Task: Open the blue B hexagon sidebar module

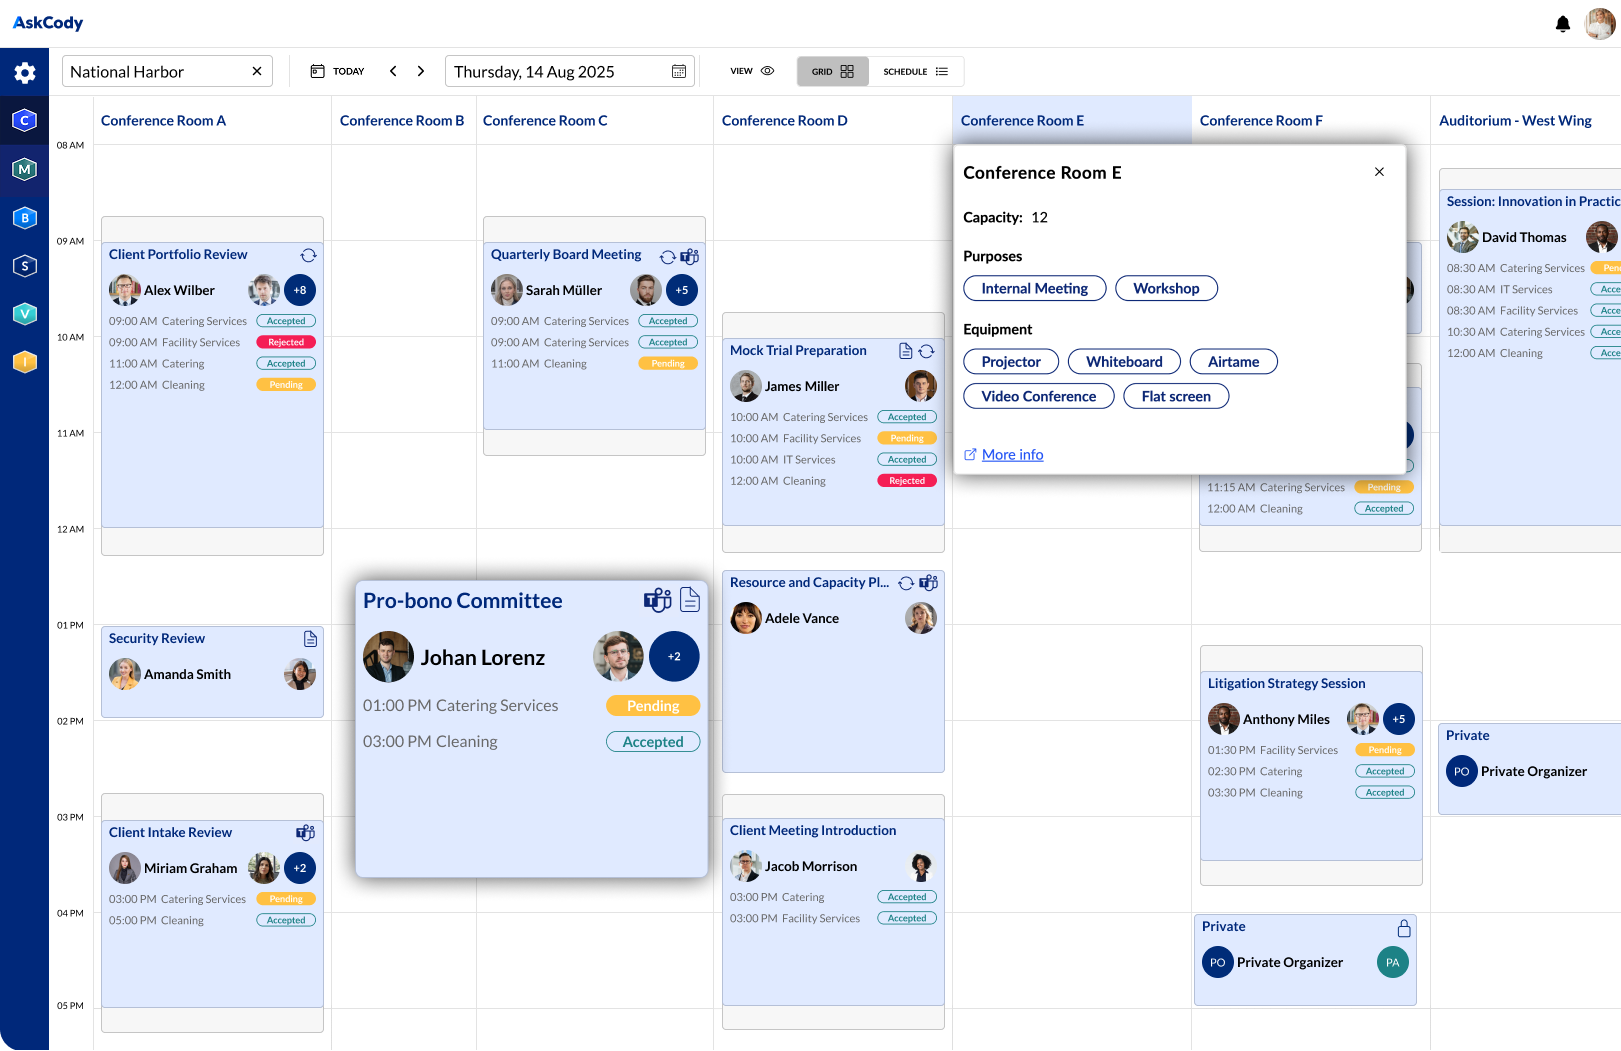Action: tap(24, 217)
